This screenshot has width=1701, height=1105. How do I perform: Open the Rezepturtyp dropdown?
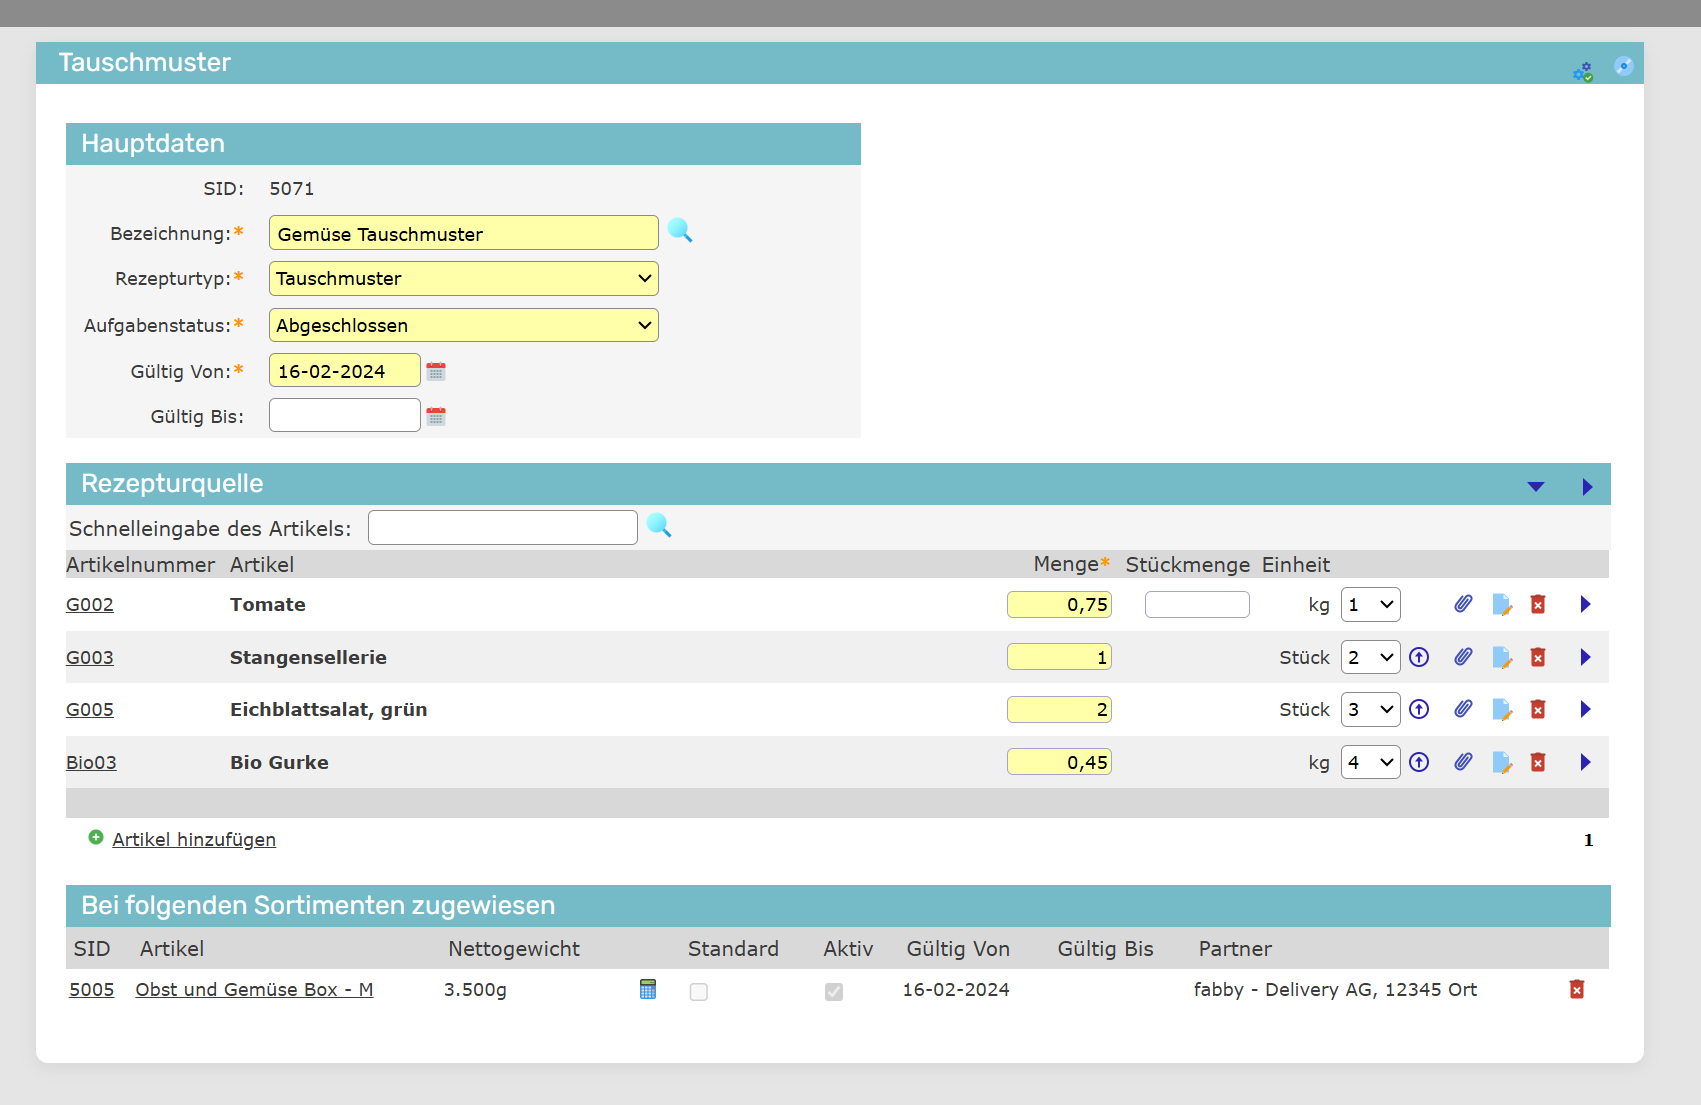(x=463, y=279)
